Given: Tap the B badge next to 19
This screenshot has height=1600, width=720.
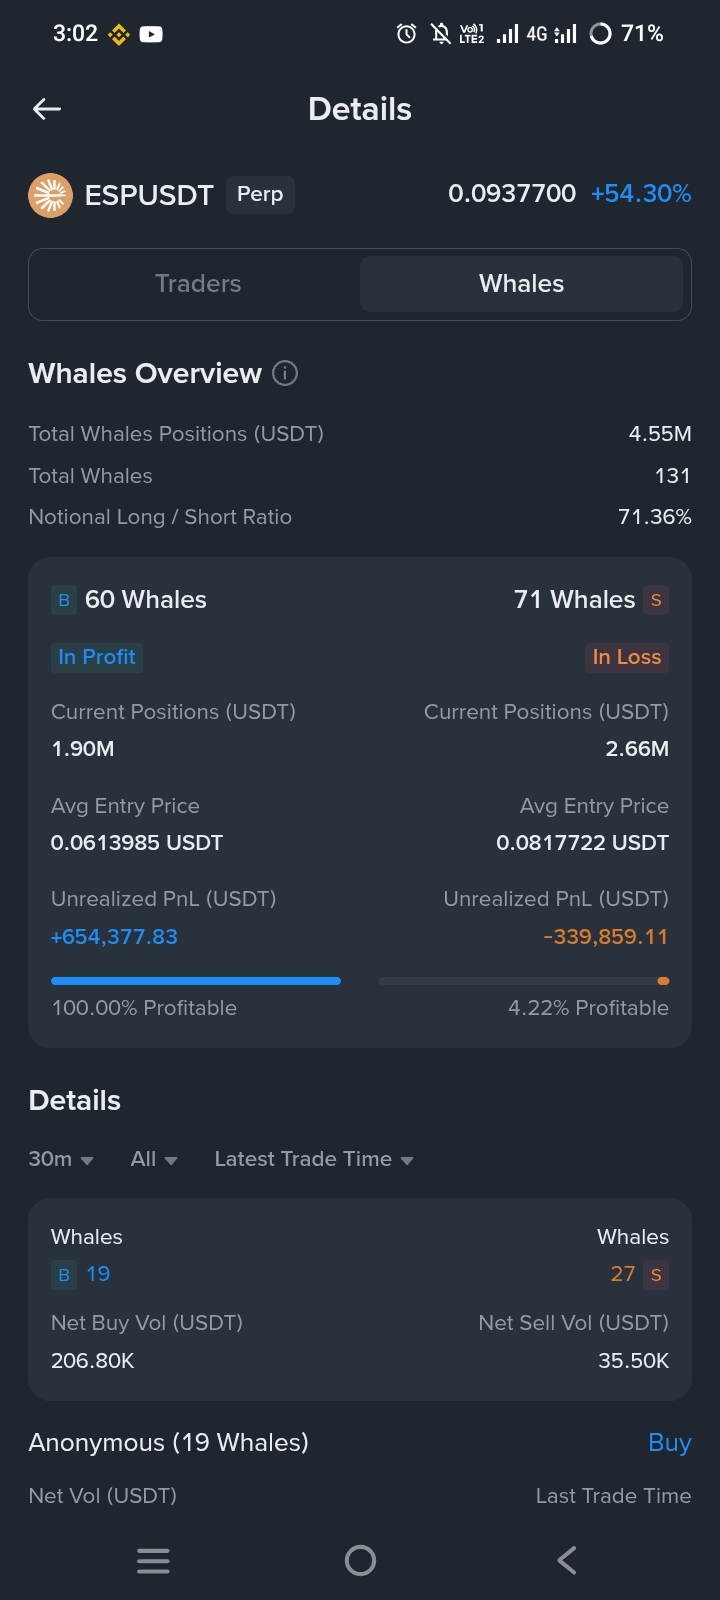Looking at the screenshot, I should click(x=64, y=1275).
